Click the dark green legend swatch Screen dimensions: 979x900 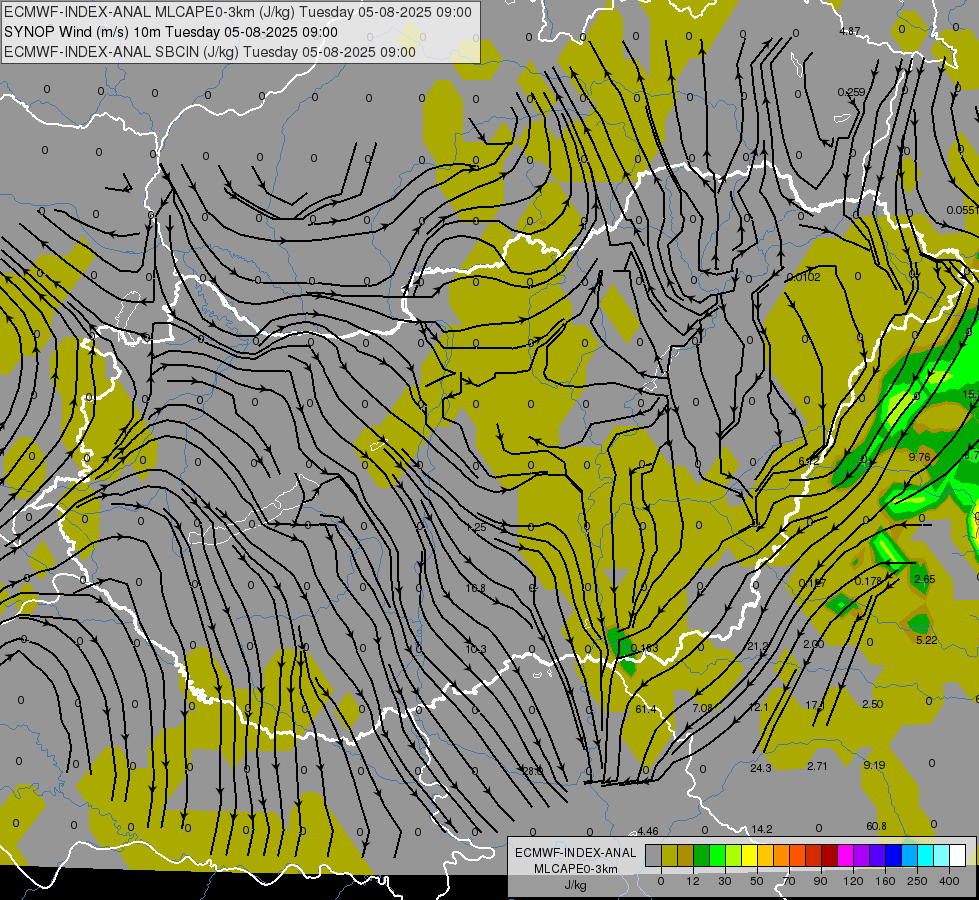point(702,855)
